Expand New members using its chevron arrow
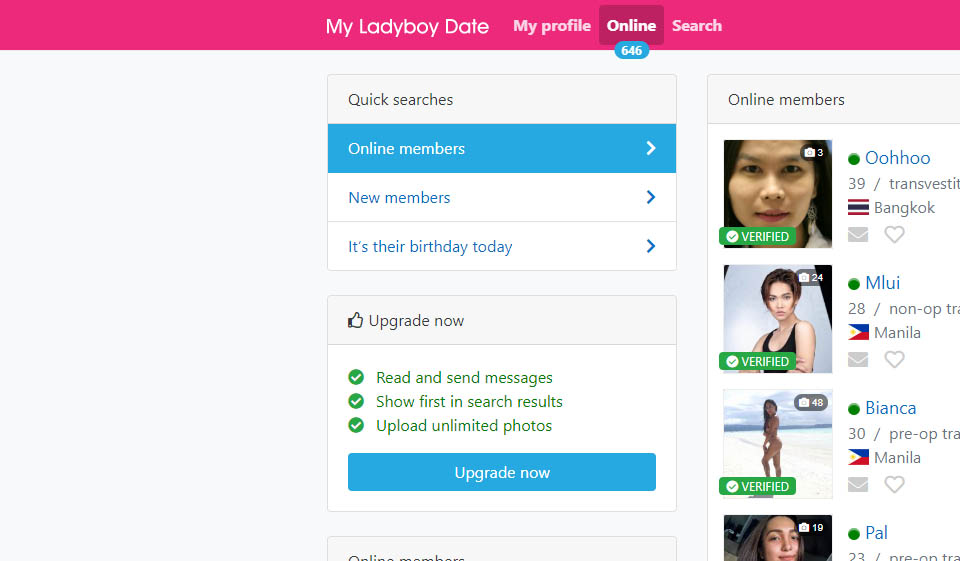 651,198
